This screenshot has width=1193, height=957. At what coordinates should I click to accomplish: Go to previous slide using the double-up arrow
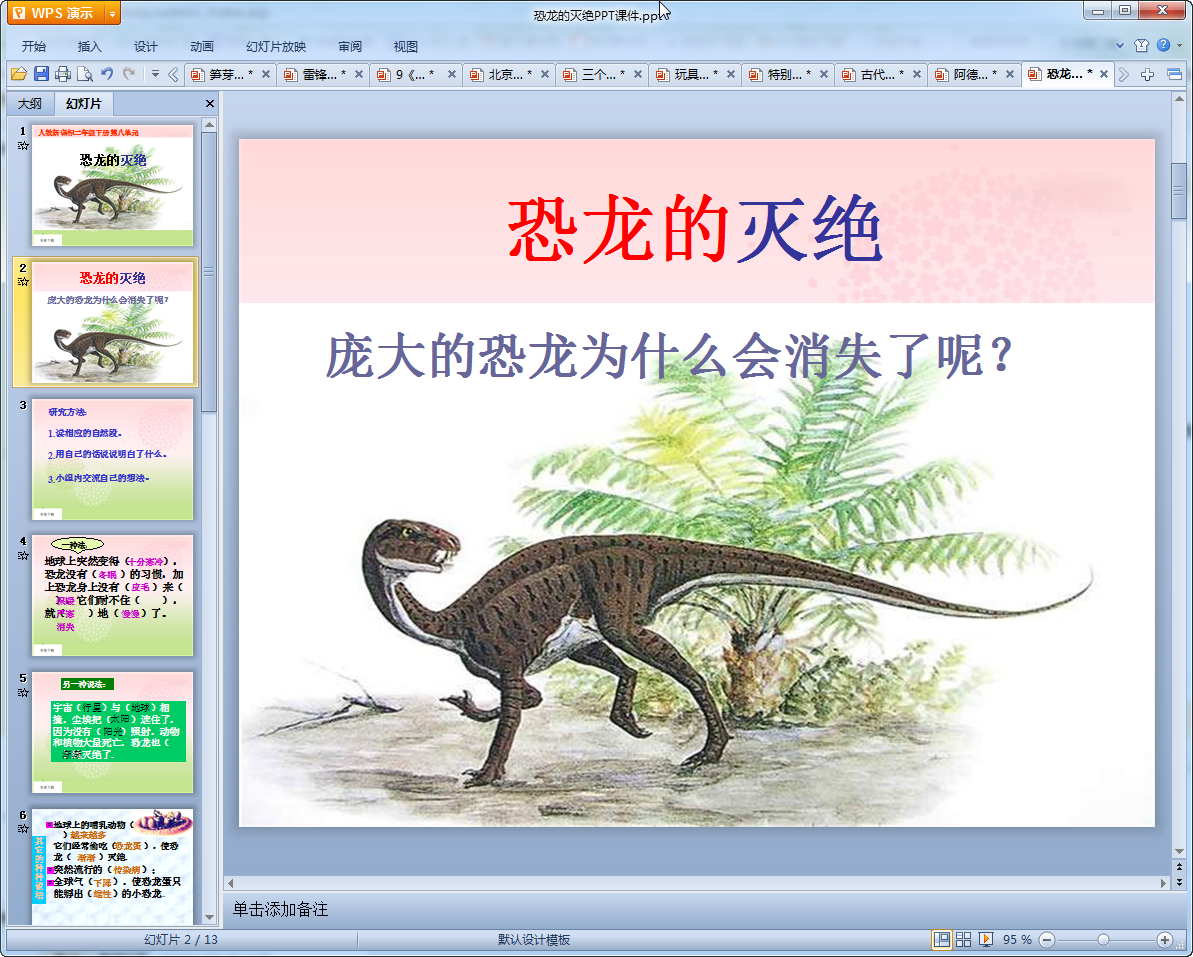1179,866
